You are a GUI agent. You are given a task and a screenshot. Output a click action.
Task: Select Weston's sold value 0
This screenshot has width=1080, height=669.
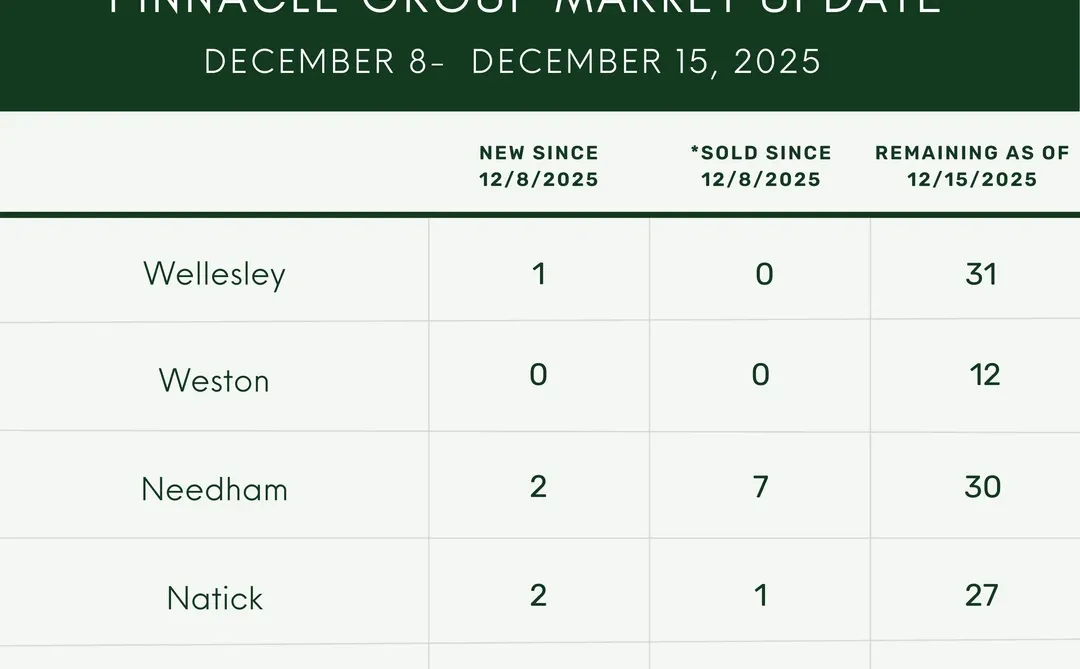coord(760,375)
